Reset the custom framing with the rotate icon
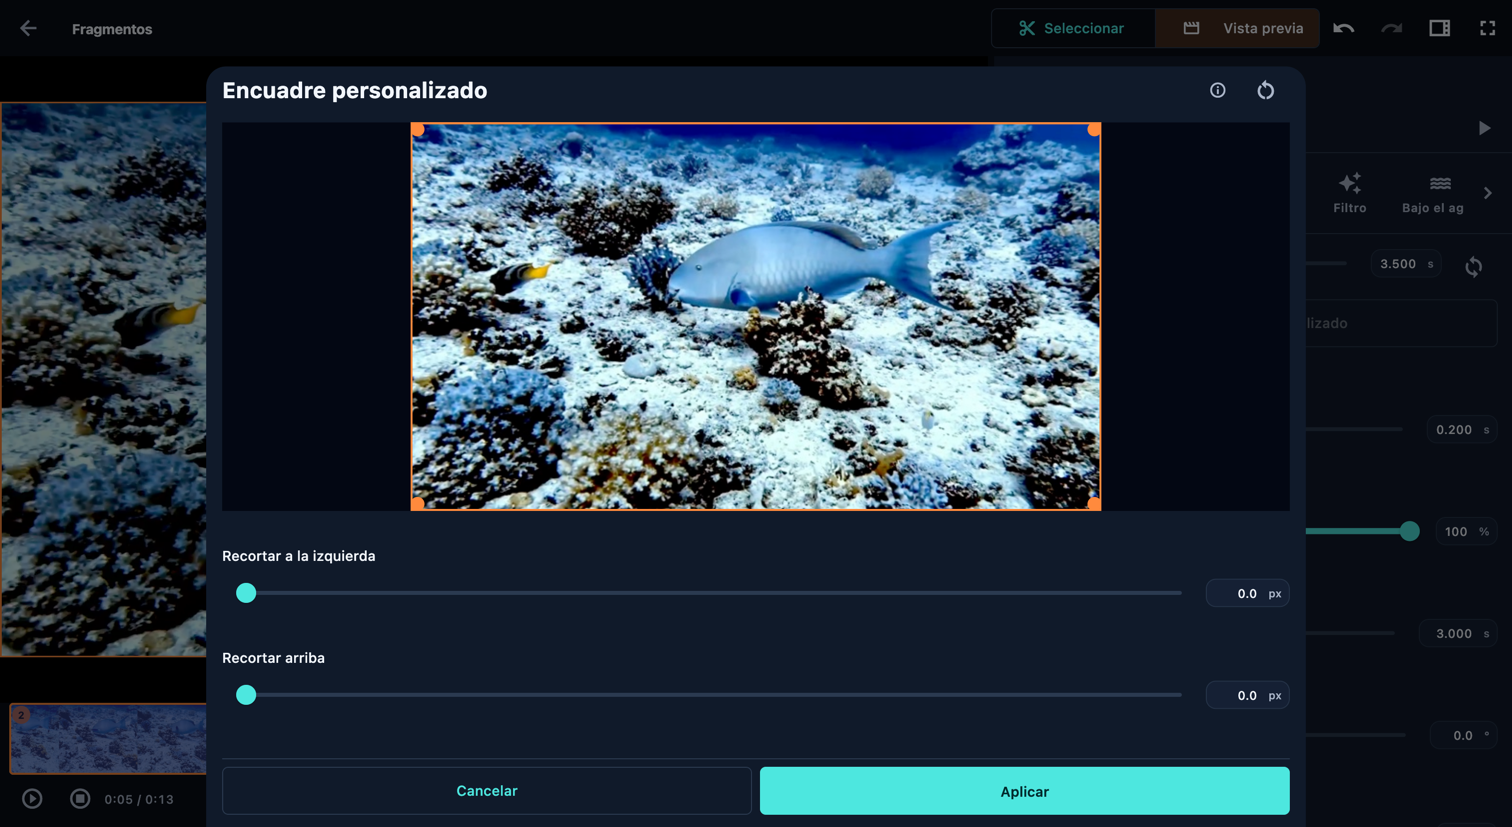 [x=1265, y=90]
